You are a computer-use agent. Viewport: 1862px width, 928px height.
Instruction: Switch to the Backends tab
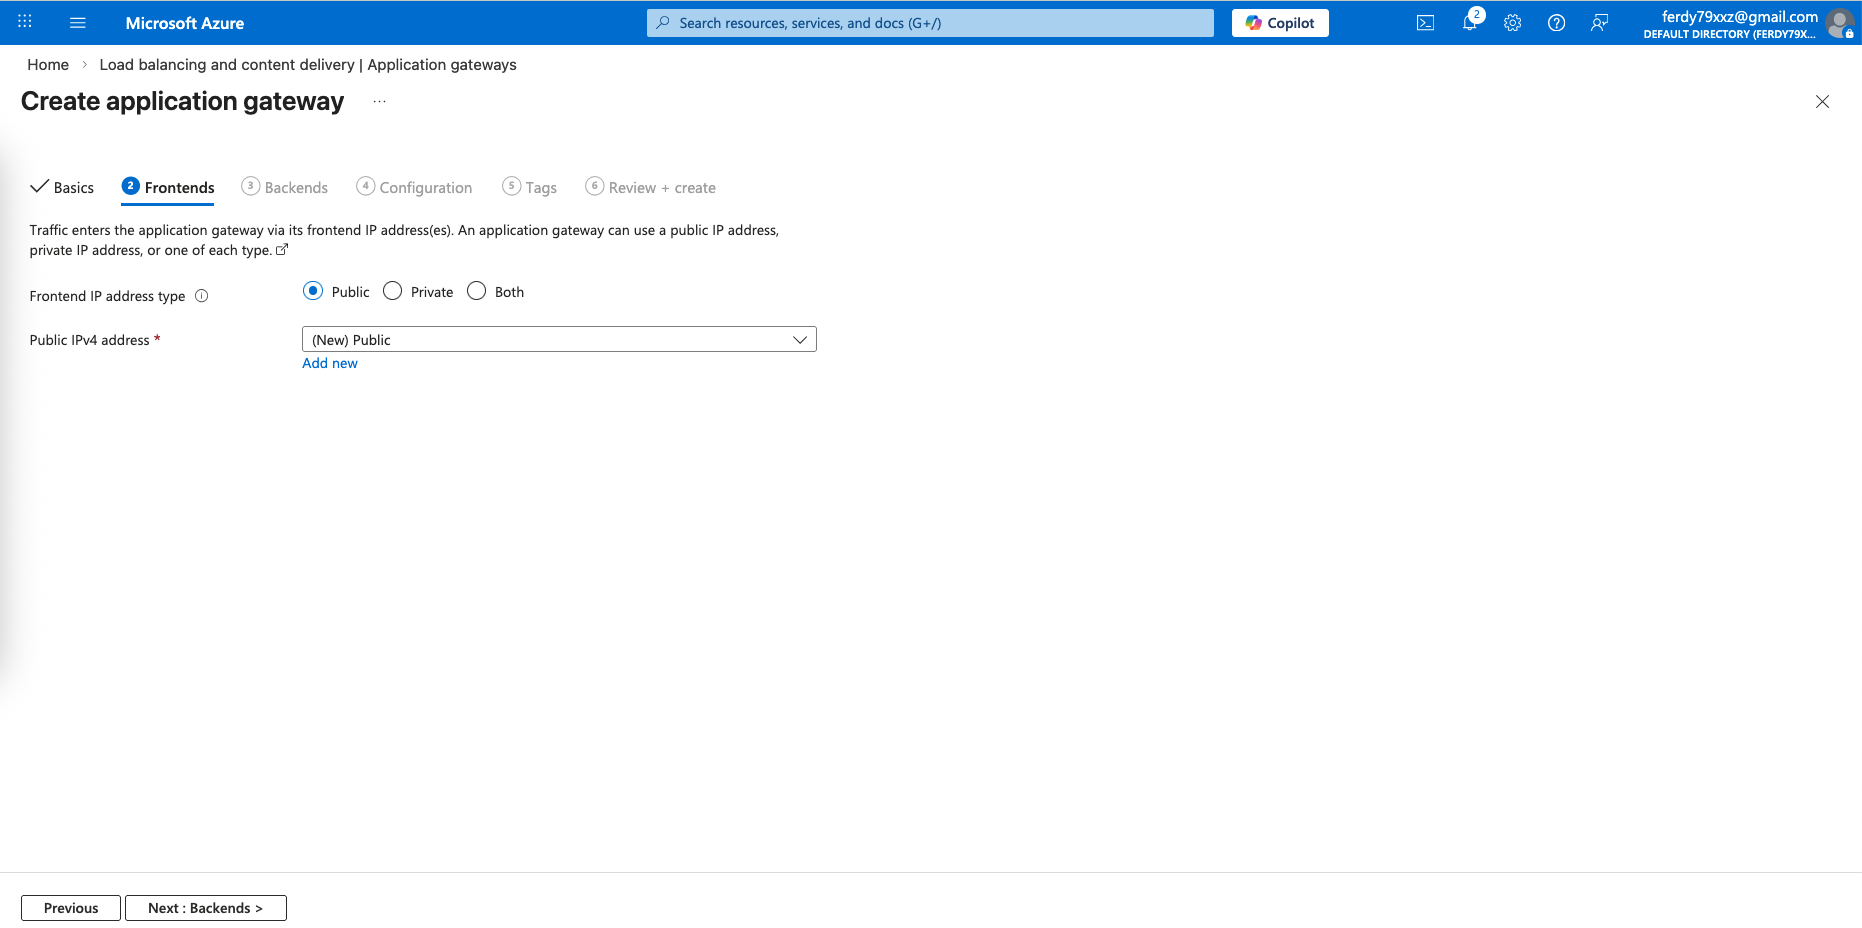[285, 188]
